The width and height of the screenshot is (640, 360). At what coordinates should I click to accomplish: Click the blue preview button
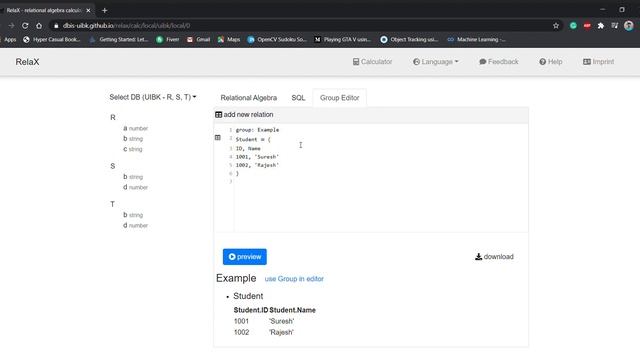(244, 257)
